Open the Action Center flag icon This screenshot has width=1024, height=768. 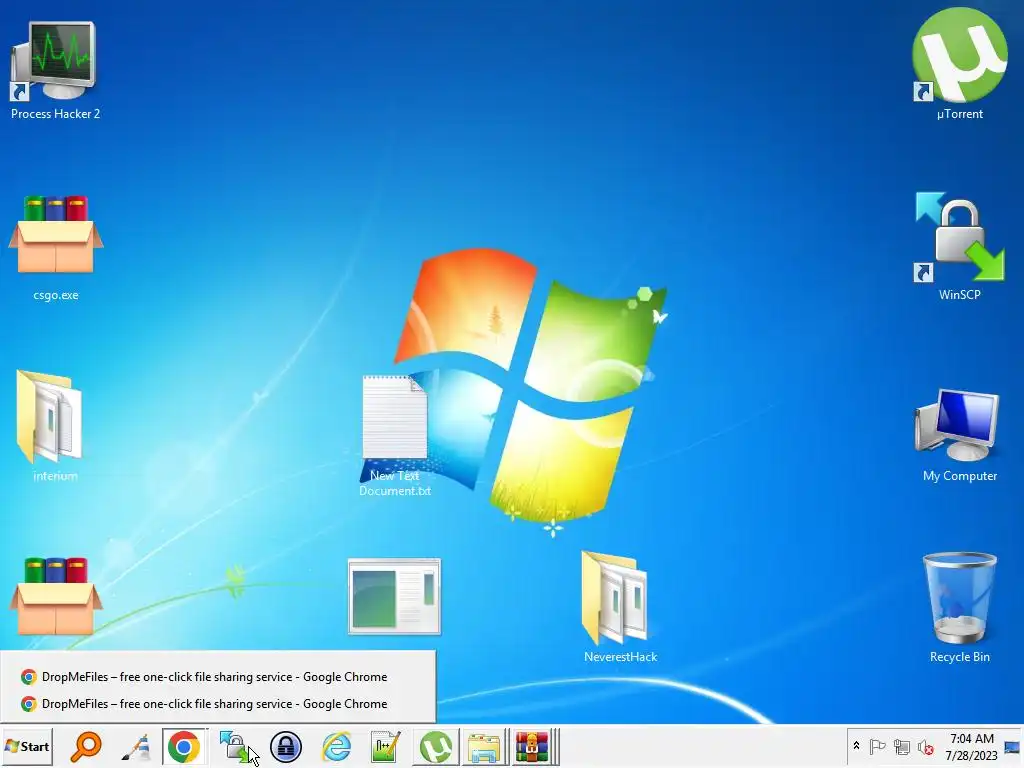pos(877,746)
